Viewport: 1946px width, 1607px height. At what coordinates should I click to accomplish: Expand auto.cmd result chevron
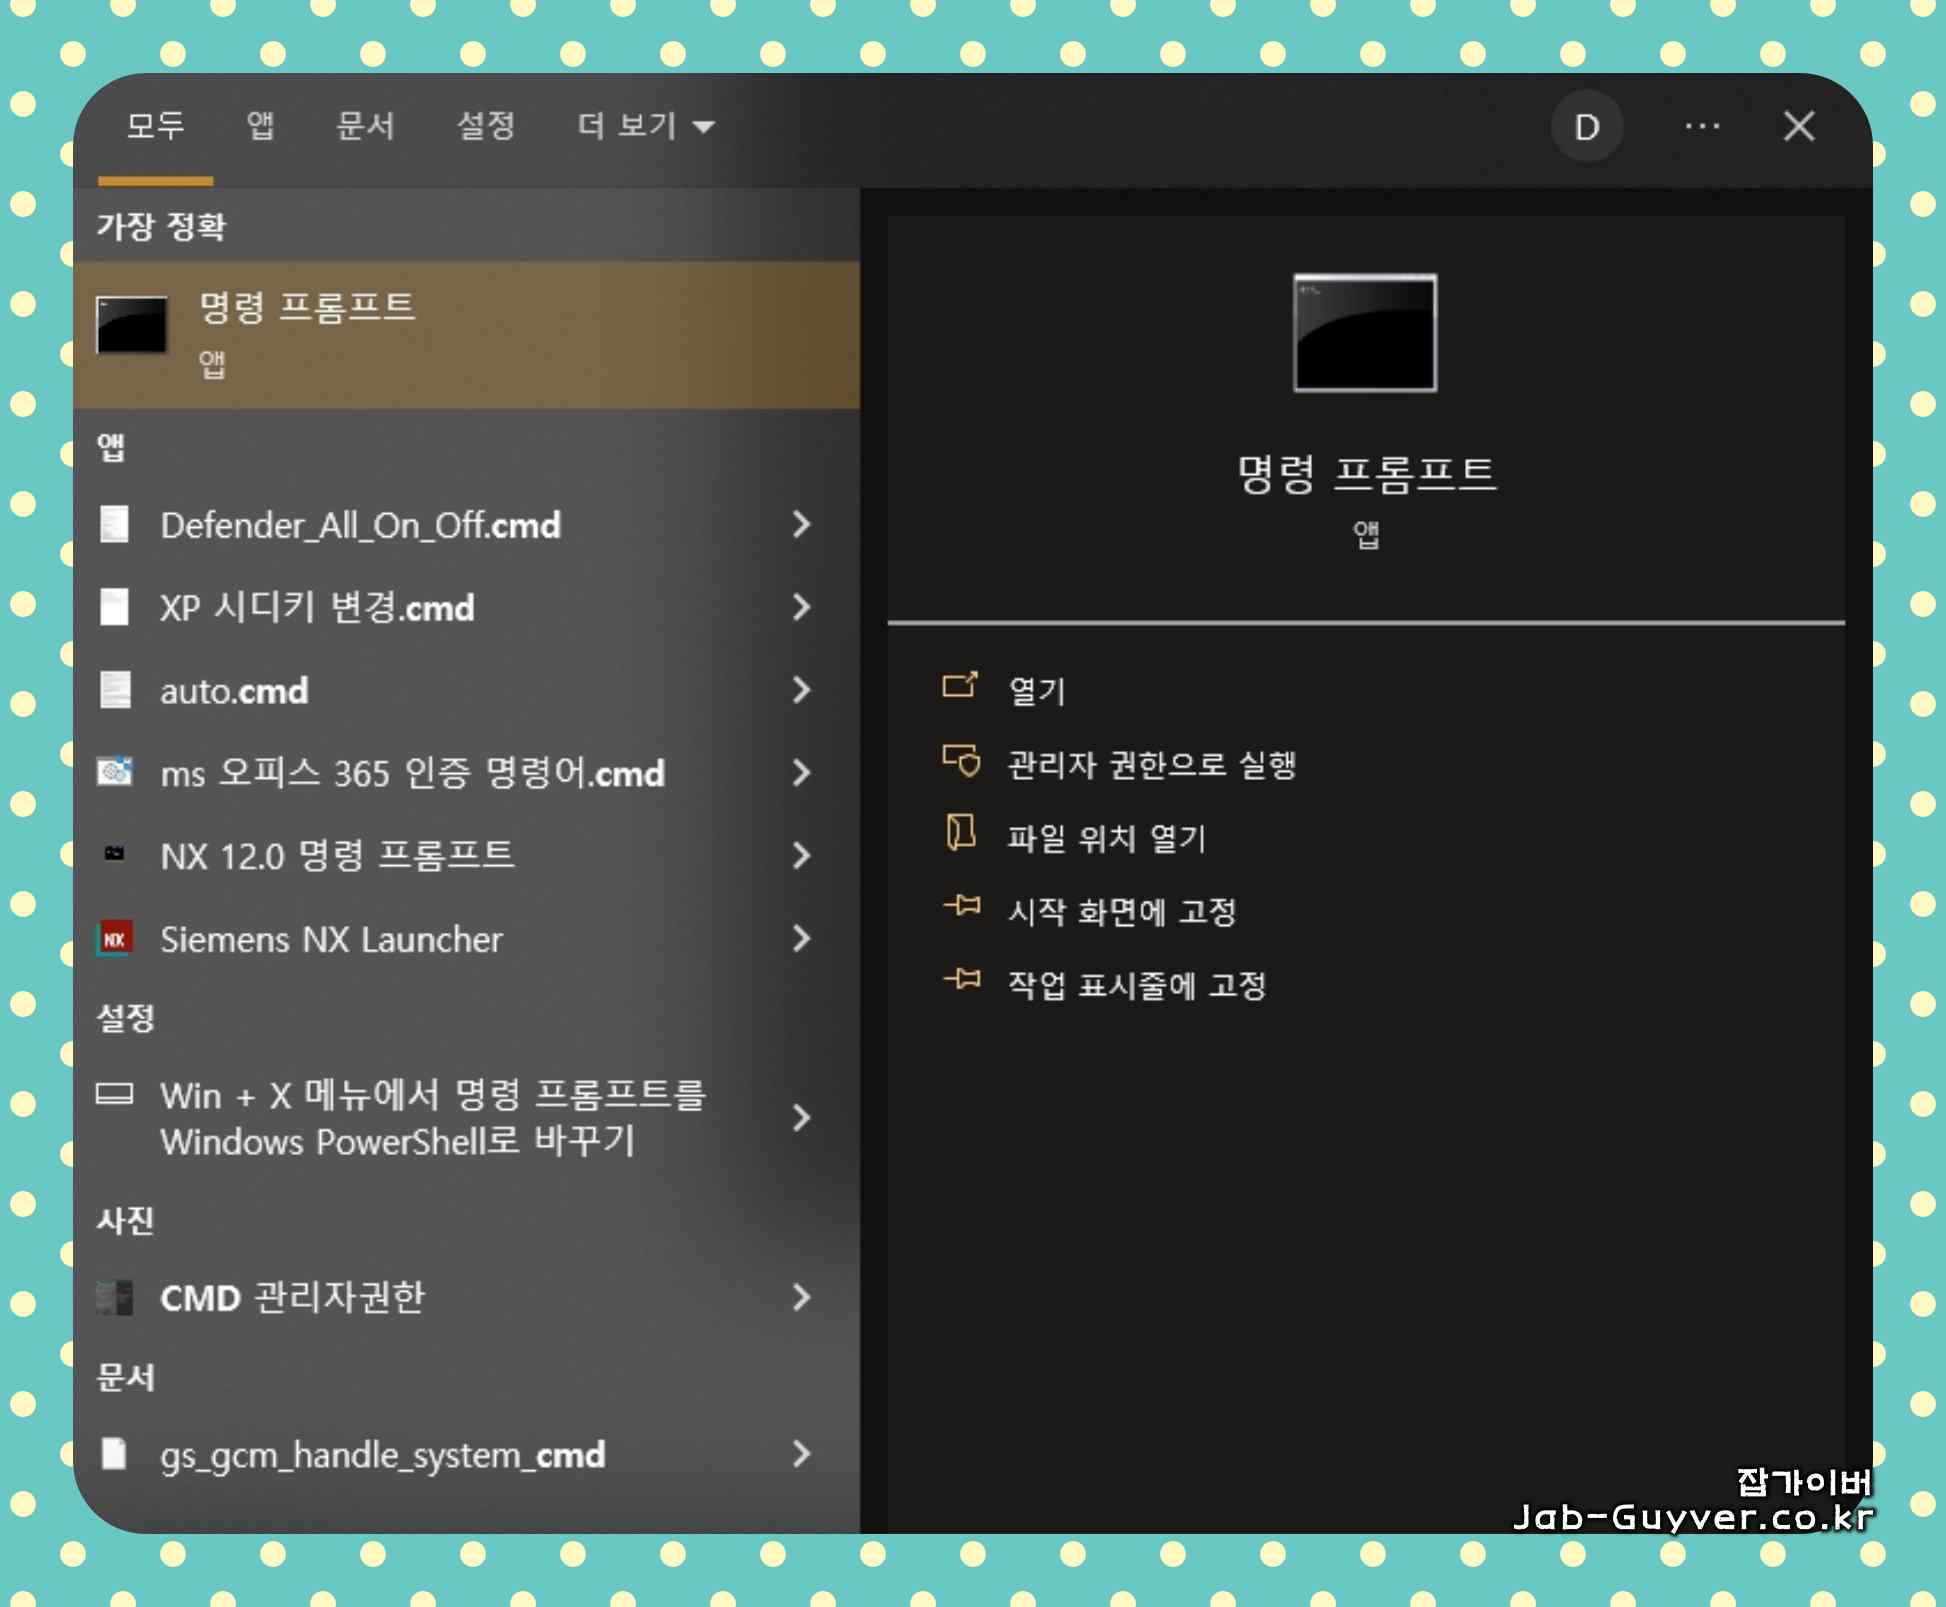pyautogui.click(x=801, y=690)
